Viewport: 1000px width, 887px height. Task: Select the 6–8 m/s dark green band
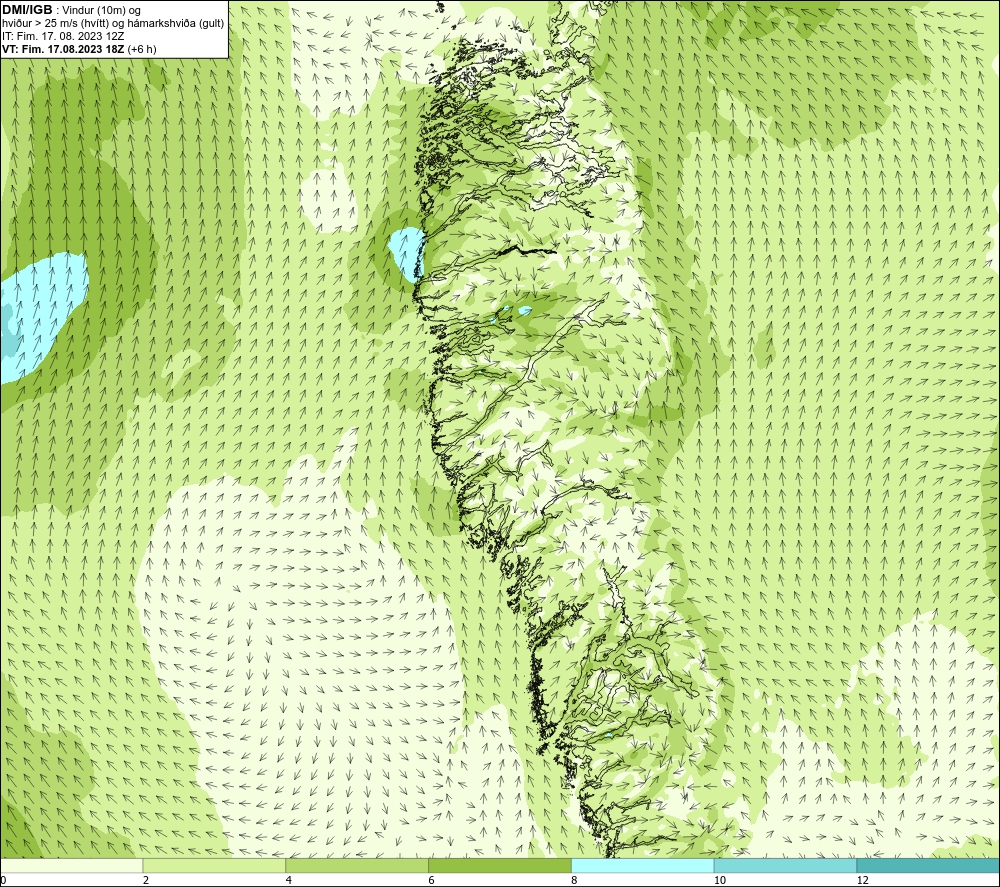click(500, 865)
